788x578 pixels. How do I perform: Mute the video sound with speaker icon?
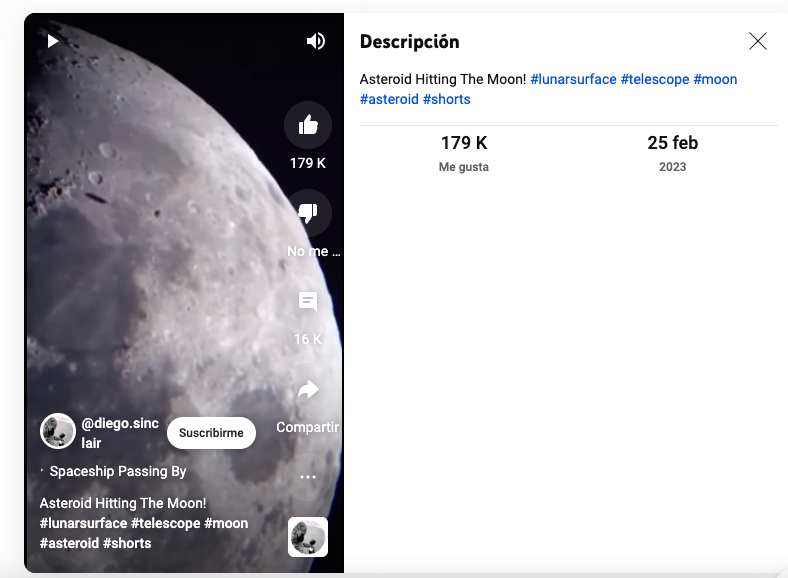coord(316,41)
